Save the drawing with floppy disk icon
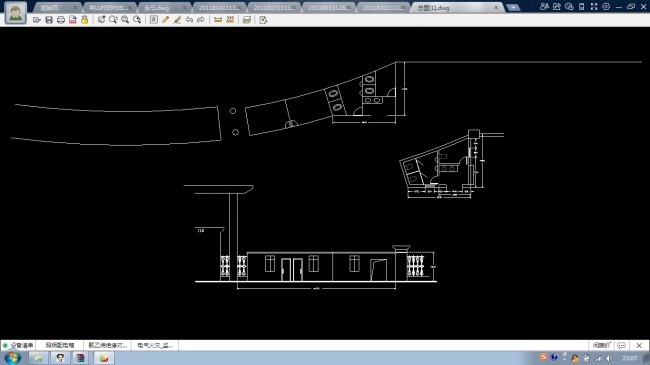Screen dimensions: 650x365 point(49,20)
